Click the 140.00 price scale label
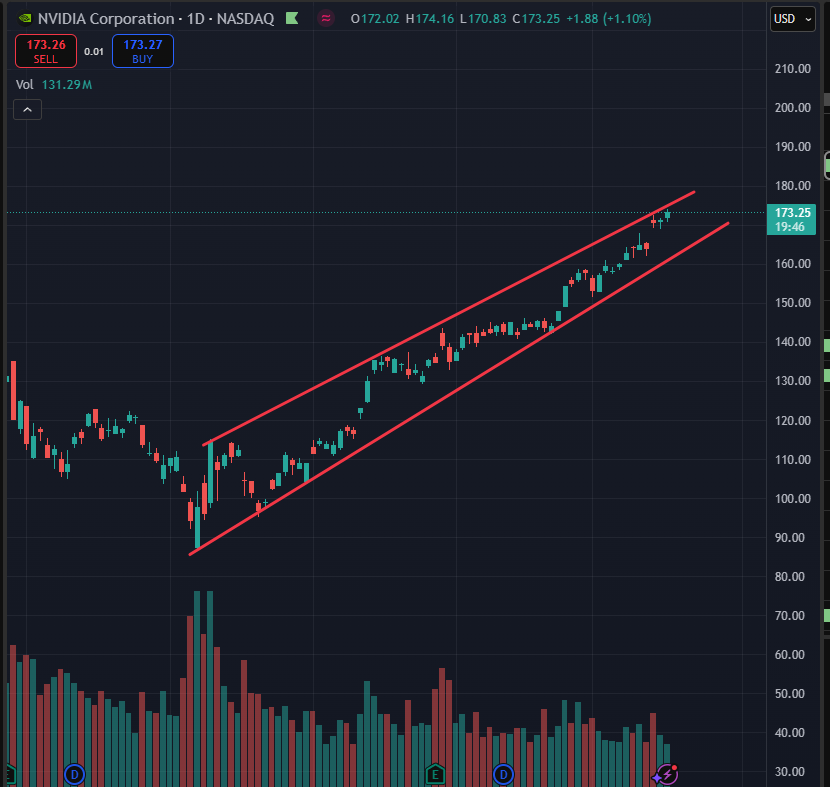Viewport: 830px width, 787px height. 792,342
